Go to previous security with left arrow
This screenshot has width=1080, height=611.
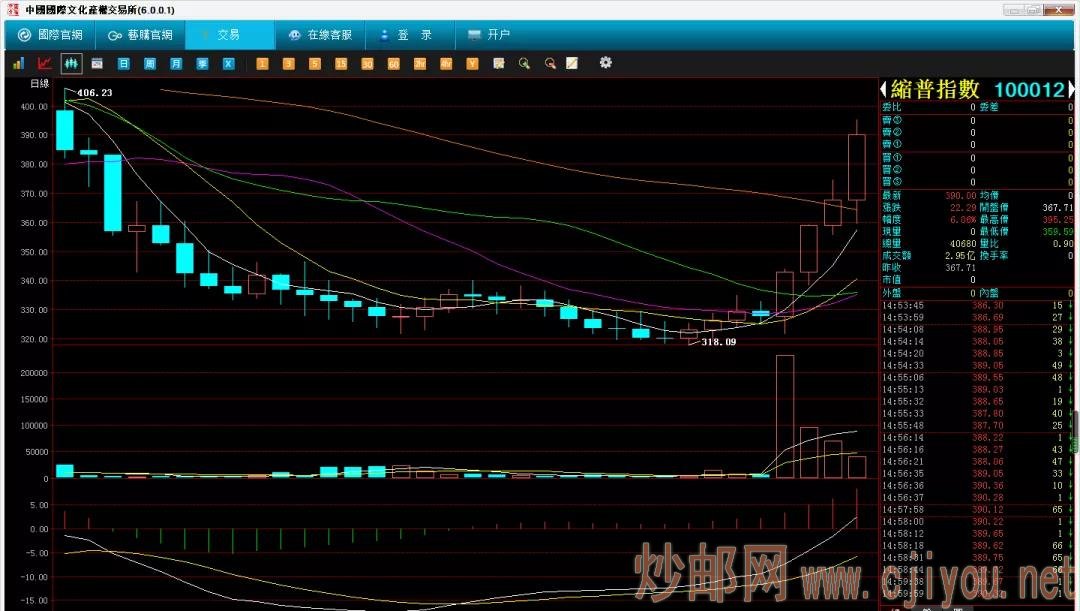tap(883, 90)
